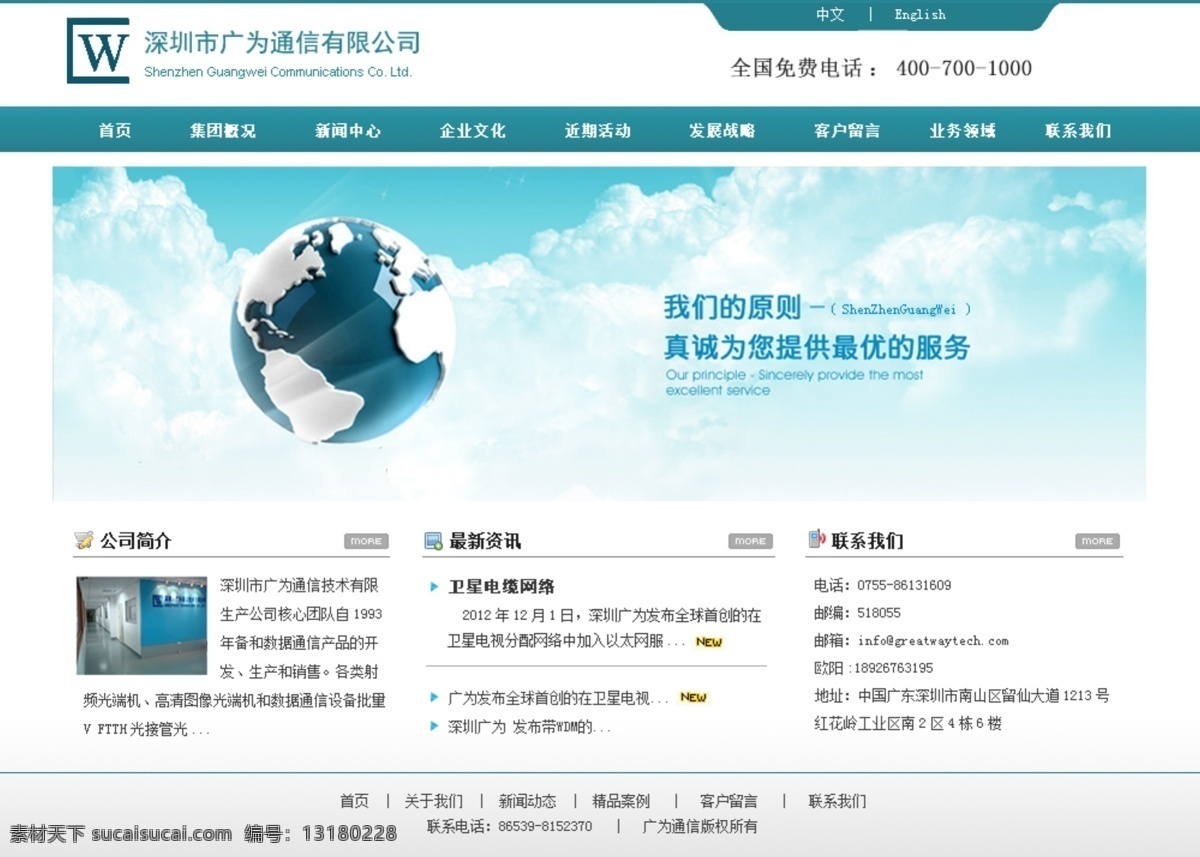Screen dimensions: 1200x857
Task: Click MORE button in 公司简介 section
Action: point(366,541)
